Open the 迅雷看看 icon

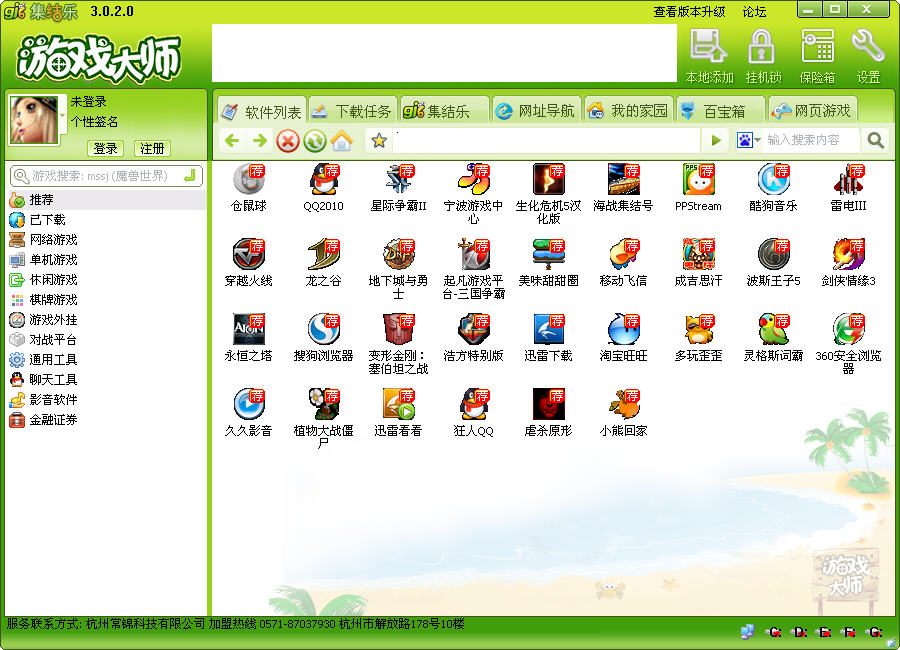coord(398,404)
